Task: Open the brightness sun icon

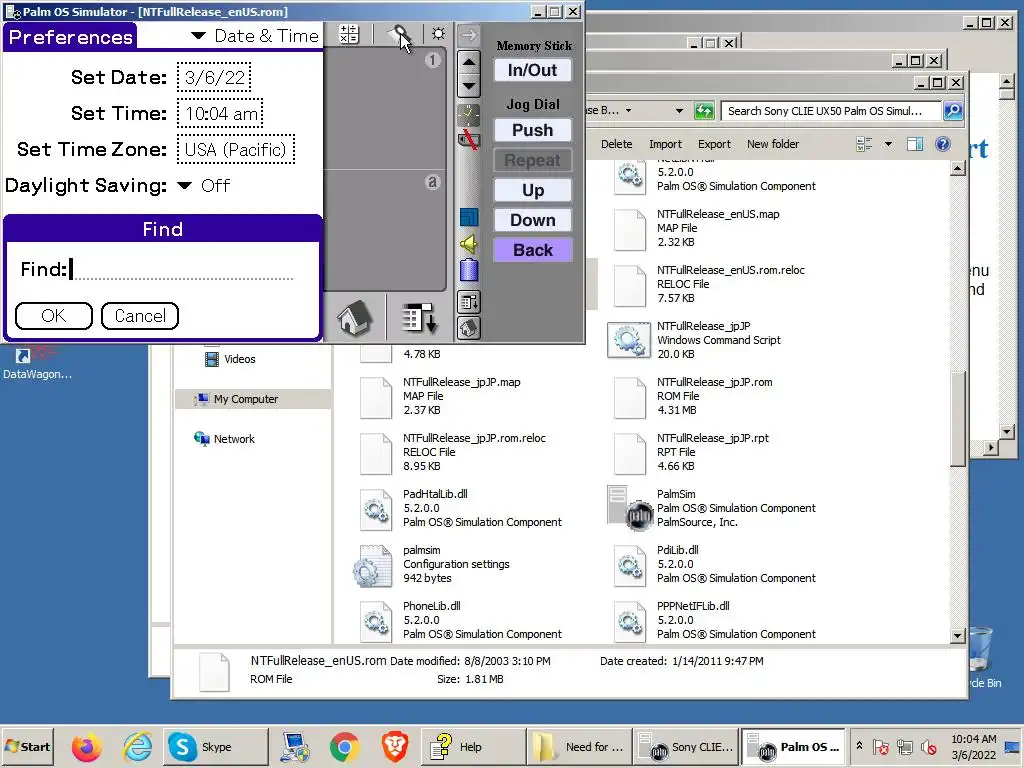Action: click(x=438, y=34)
